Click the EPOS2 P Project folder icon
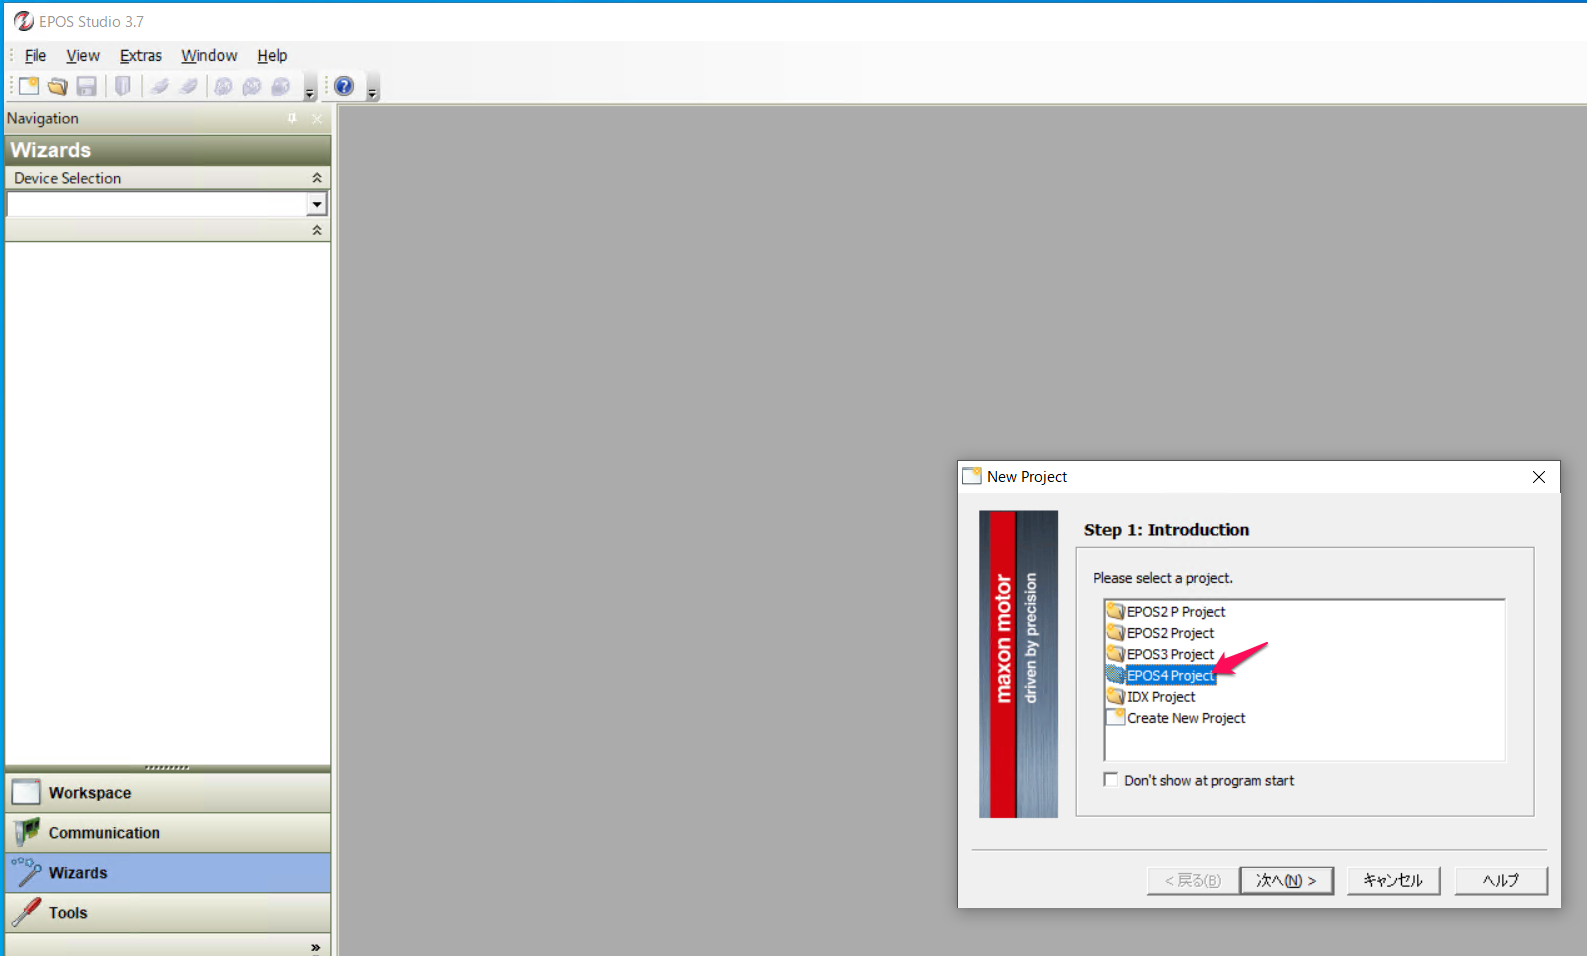The width and height of the screenshot is (1587, 956). click(1116, 611)
